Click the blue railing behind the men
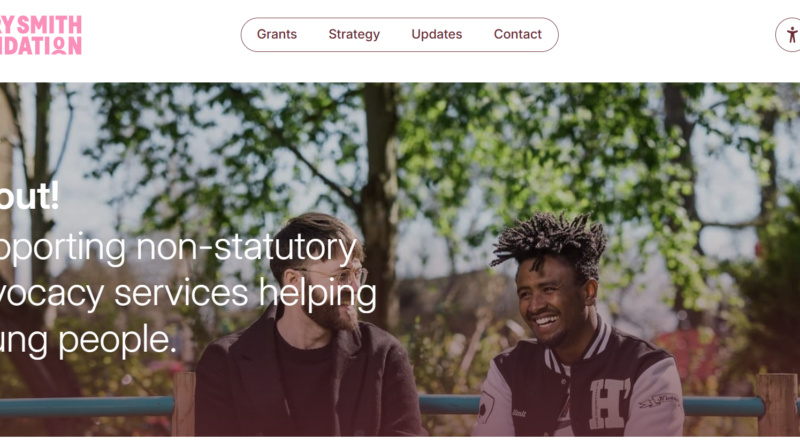Image resolution: width=800 pixels, height=440 pixels. 87,407
